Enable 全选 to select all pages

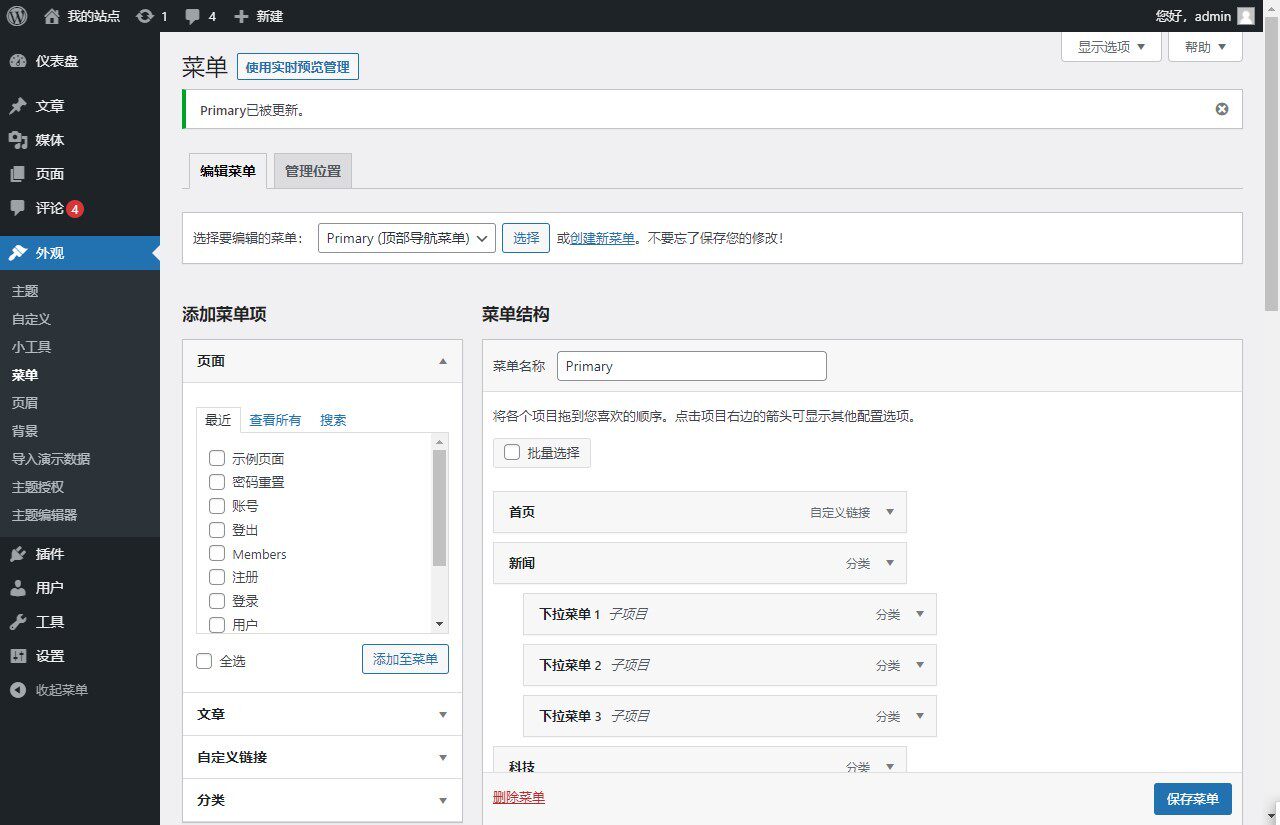205,660
